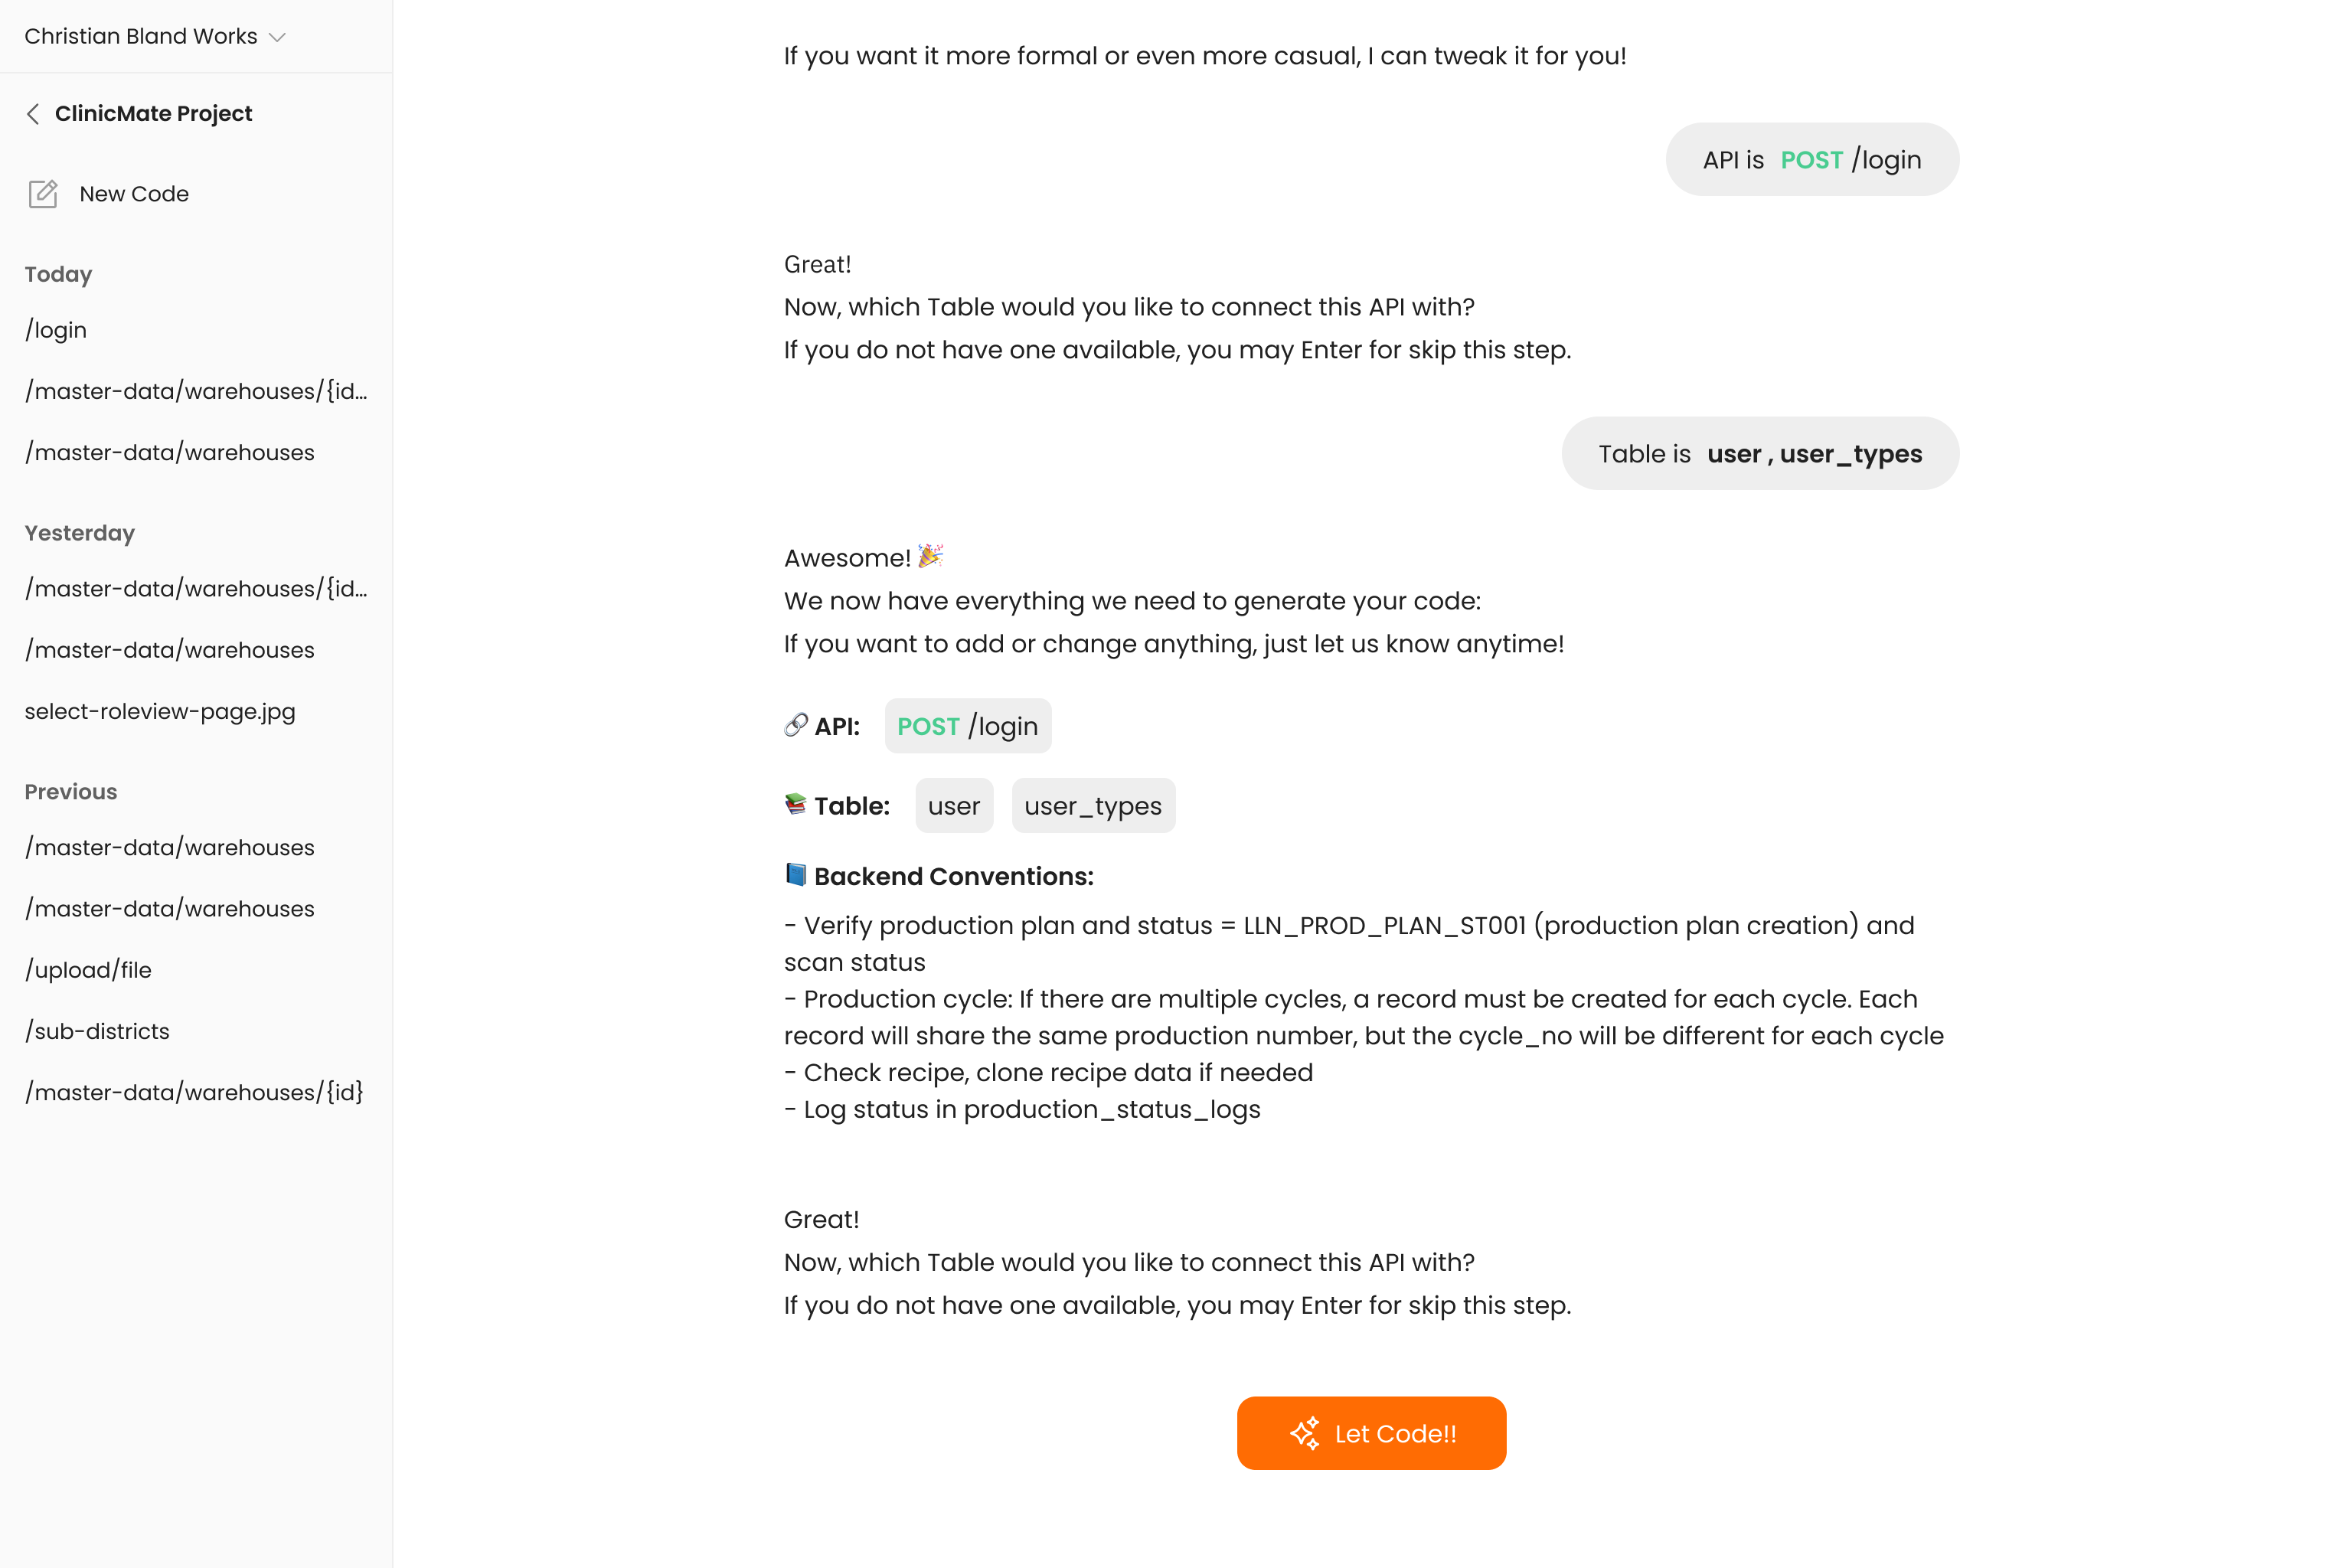Open the /login chat under Today
This screenshot has height=1568, width=2352.
tap(56, 330)
